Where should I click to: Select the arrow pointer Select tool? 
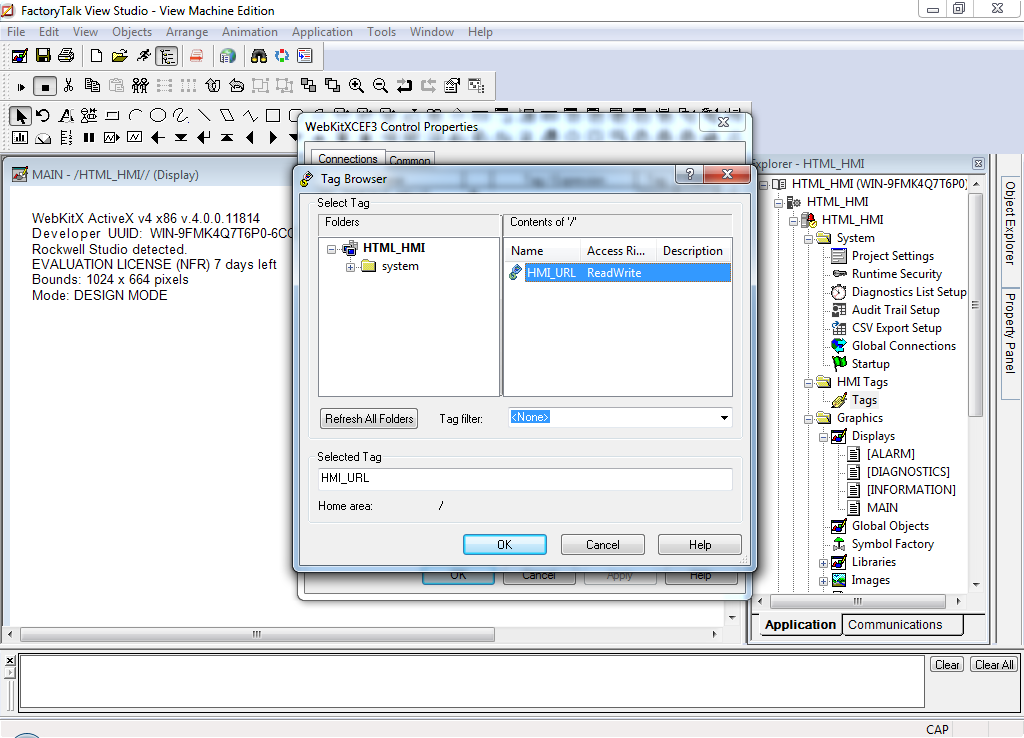(x=20, y=116)
